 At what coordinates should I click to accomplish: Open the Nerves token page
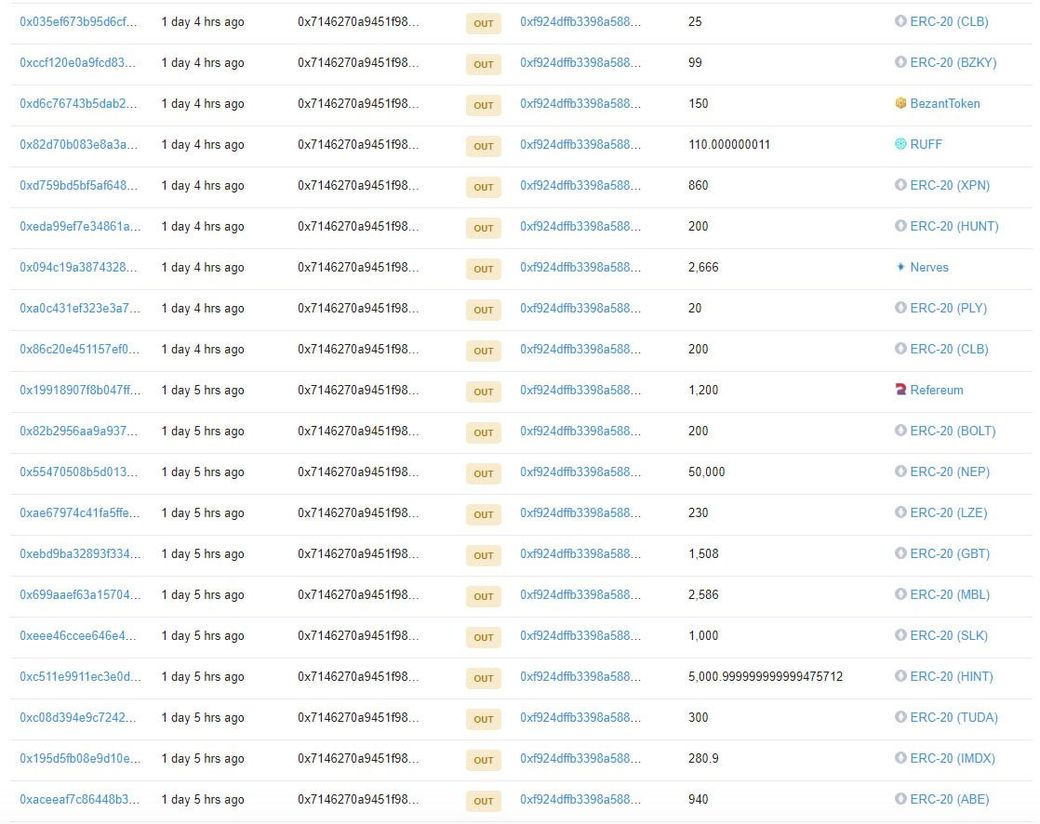929,267
